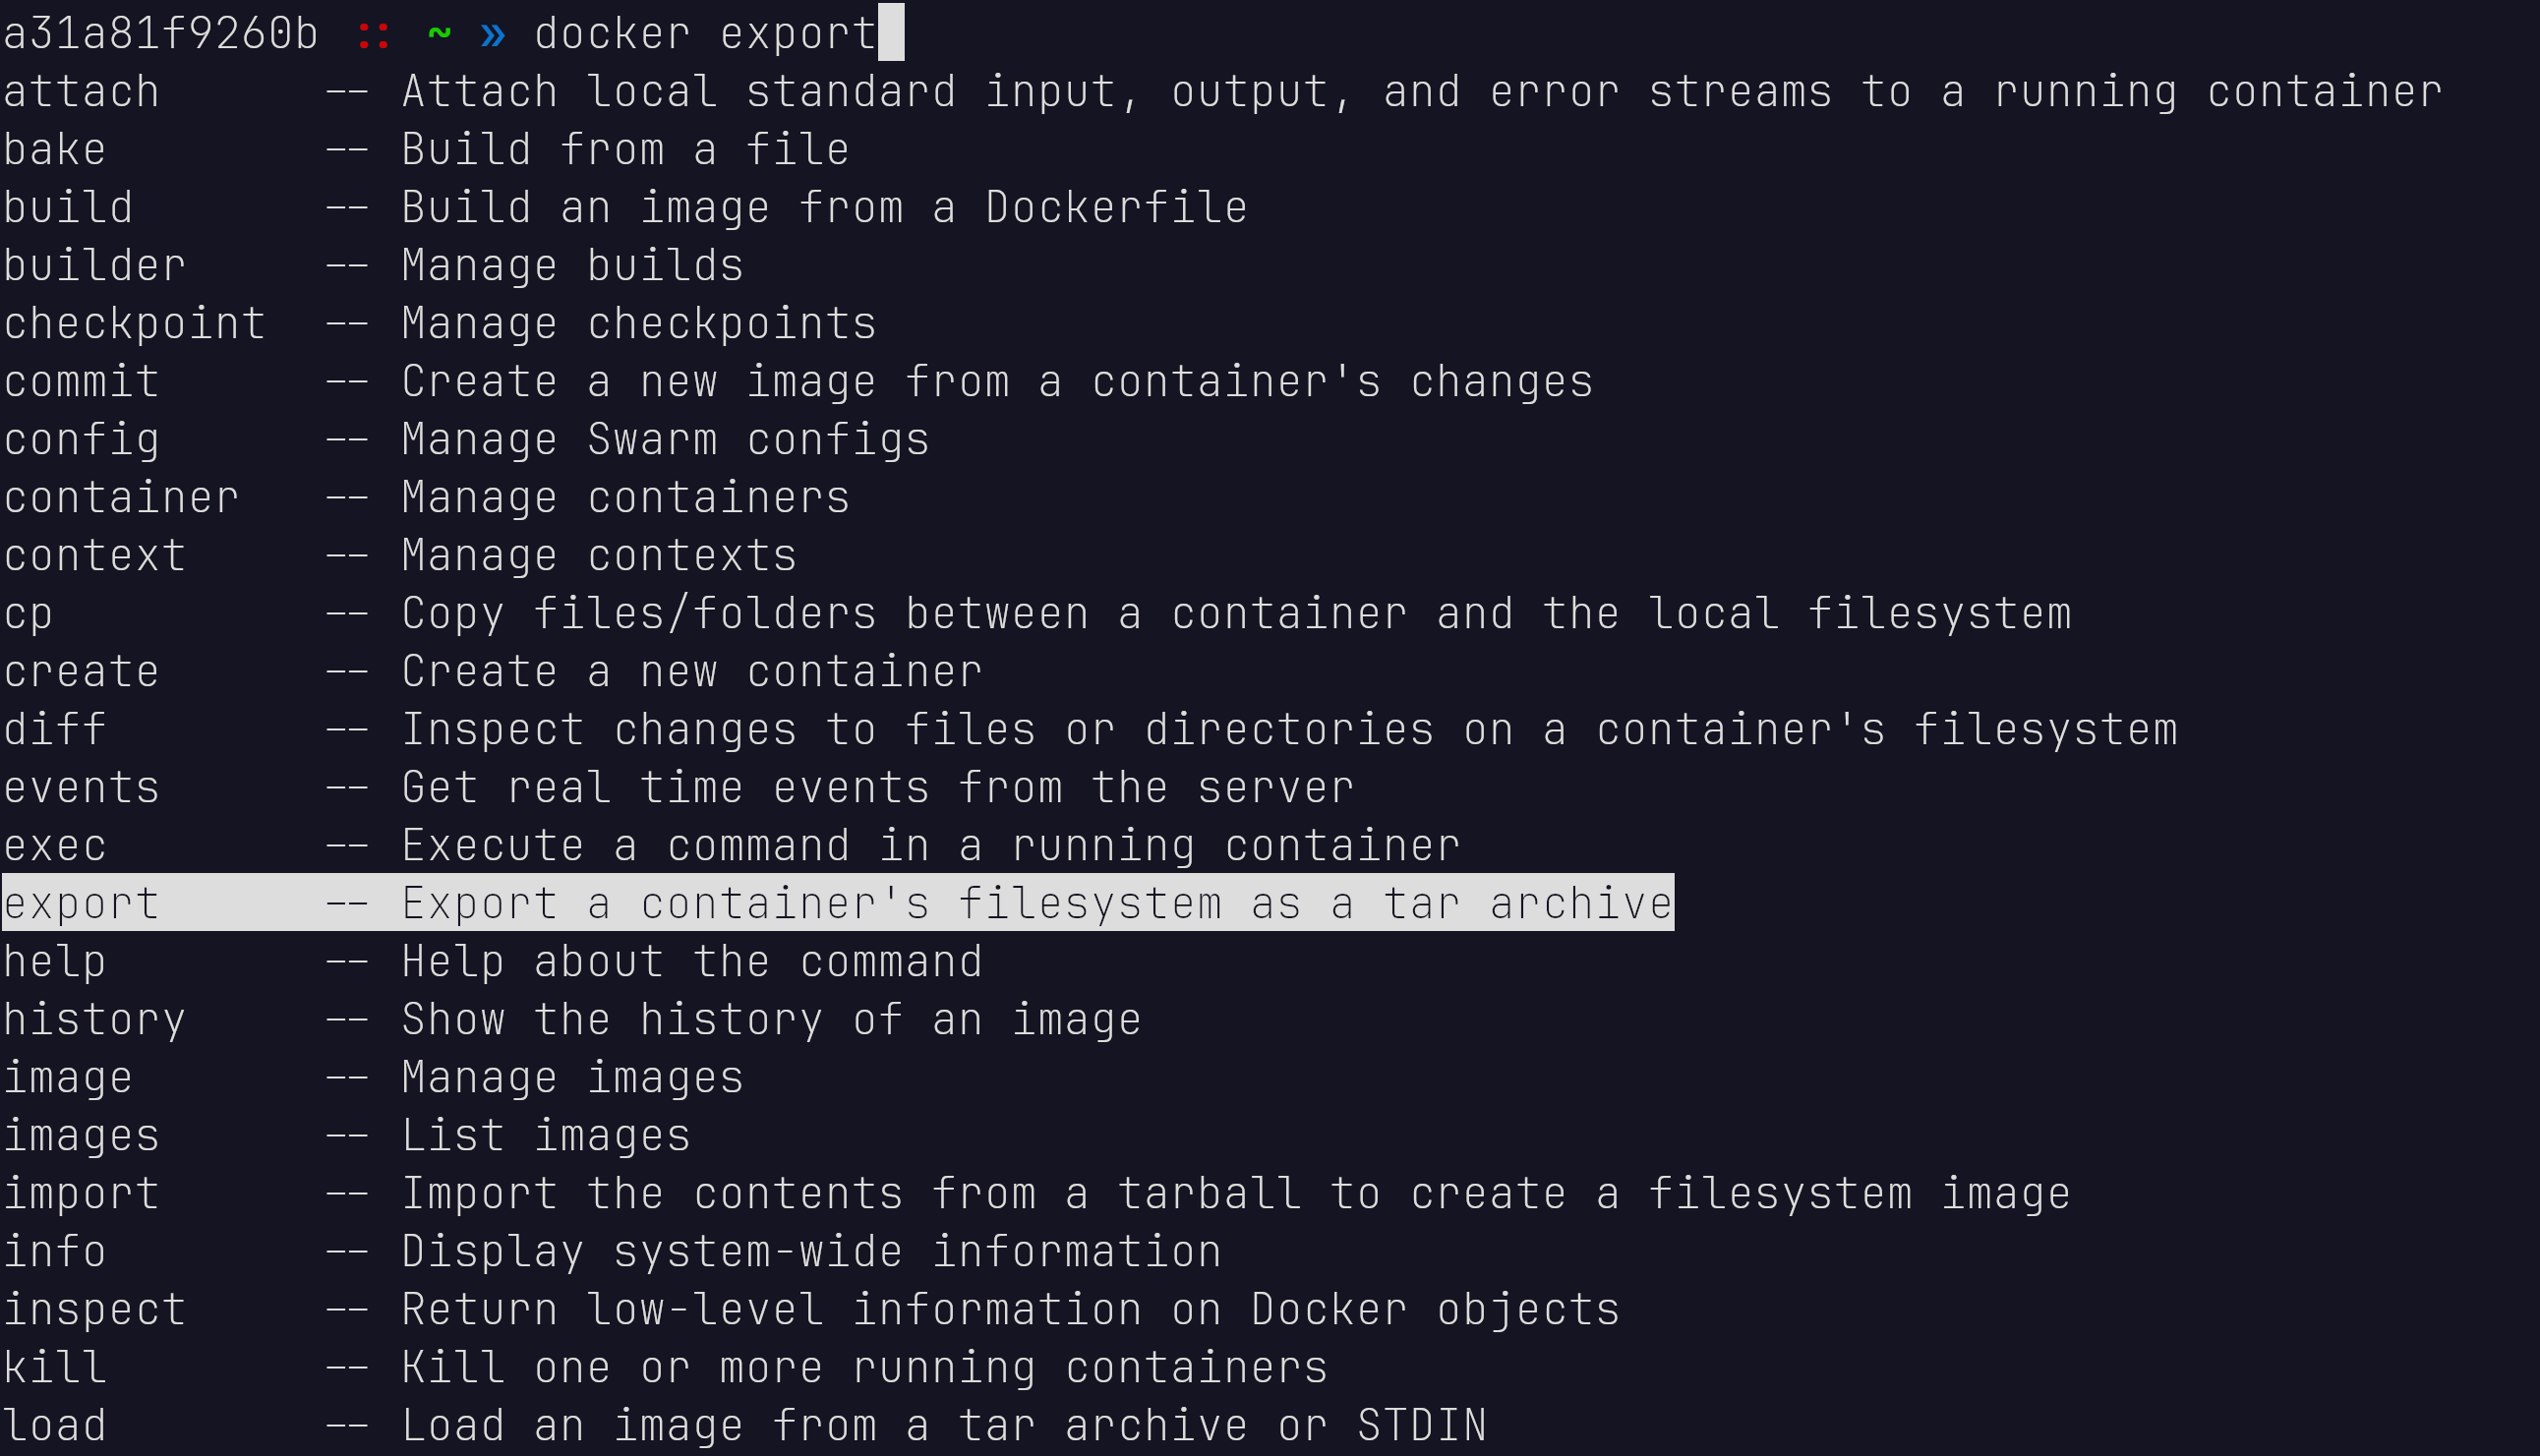2540x1456 pixels.
Task: Pick the images completion entry
Action: click(x=82, y=1136)
